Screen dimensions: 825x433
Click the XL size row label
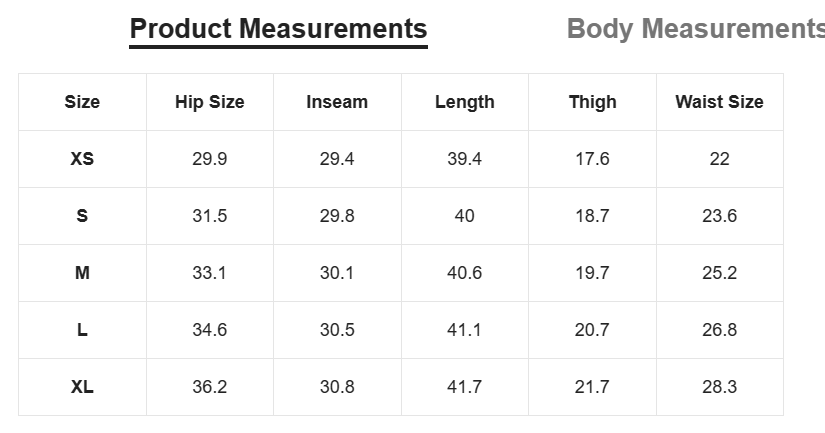pos(82,387)
